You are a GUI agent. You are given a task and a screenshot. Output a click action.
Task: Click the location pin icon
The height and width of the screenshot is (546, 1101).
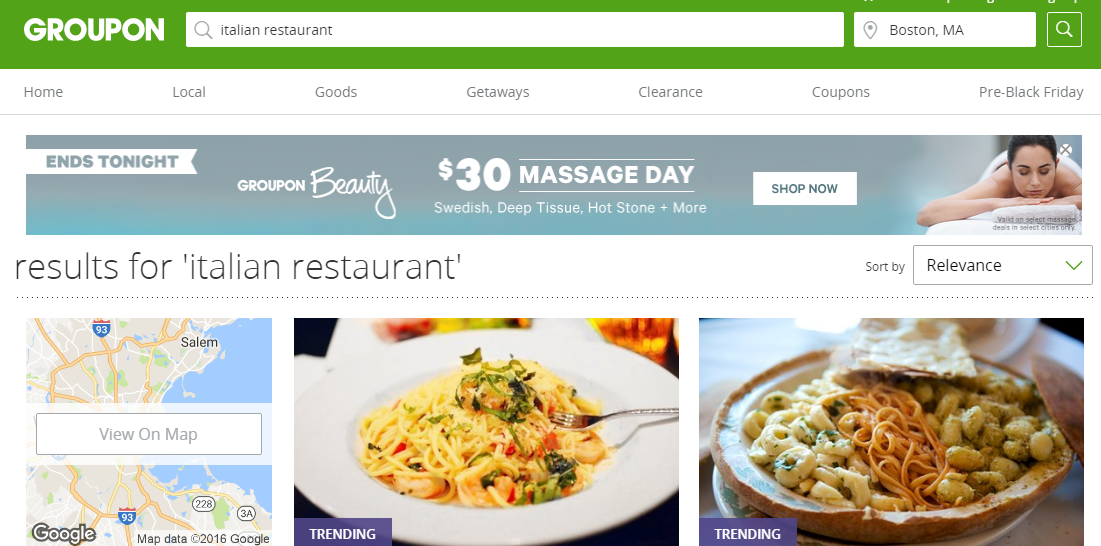[x=870, y=30]
